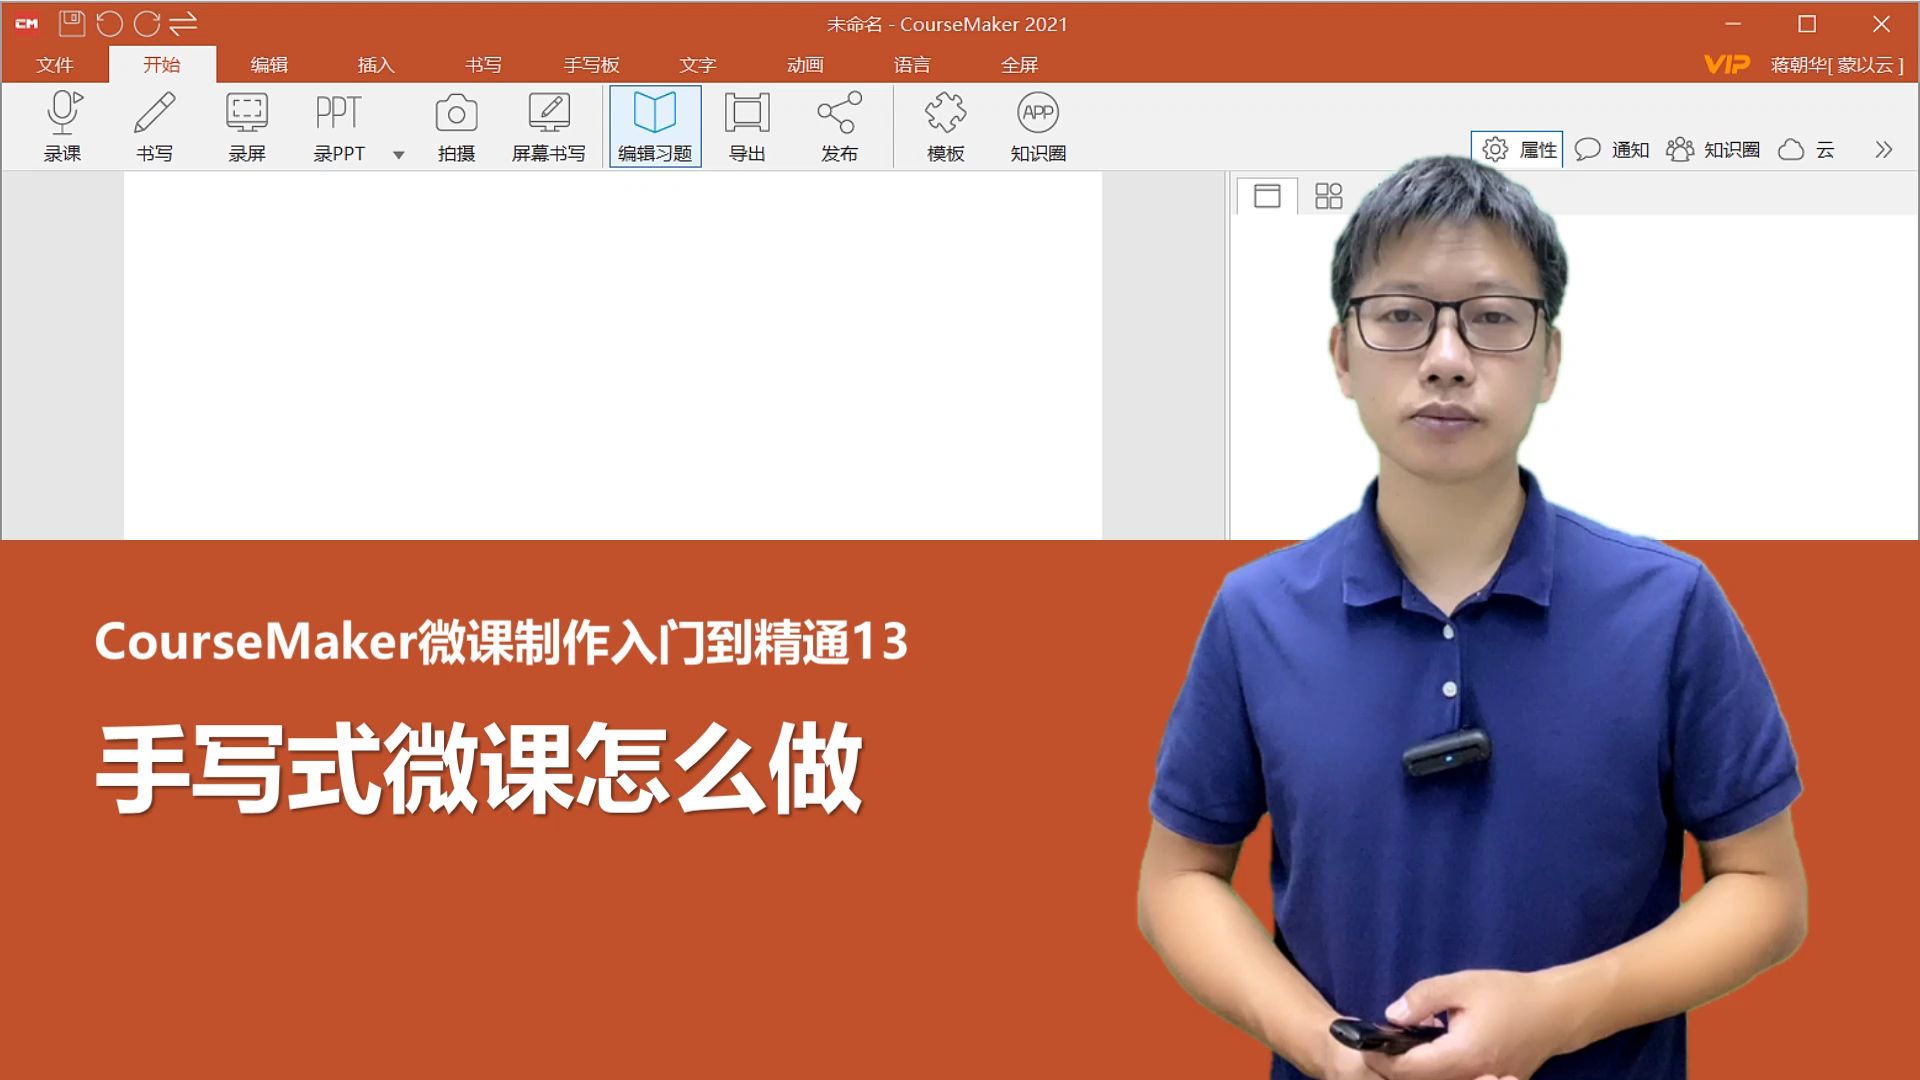Expand the 录PPT dropdown arrow
Viewport: 1920px width, 1080px height.
[x=398, y=155]
